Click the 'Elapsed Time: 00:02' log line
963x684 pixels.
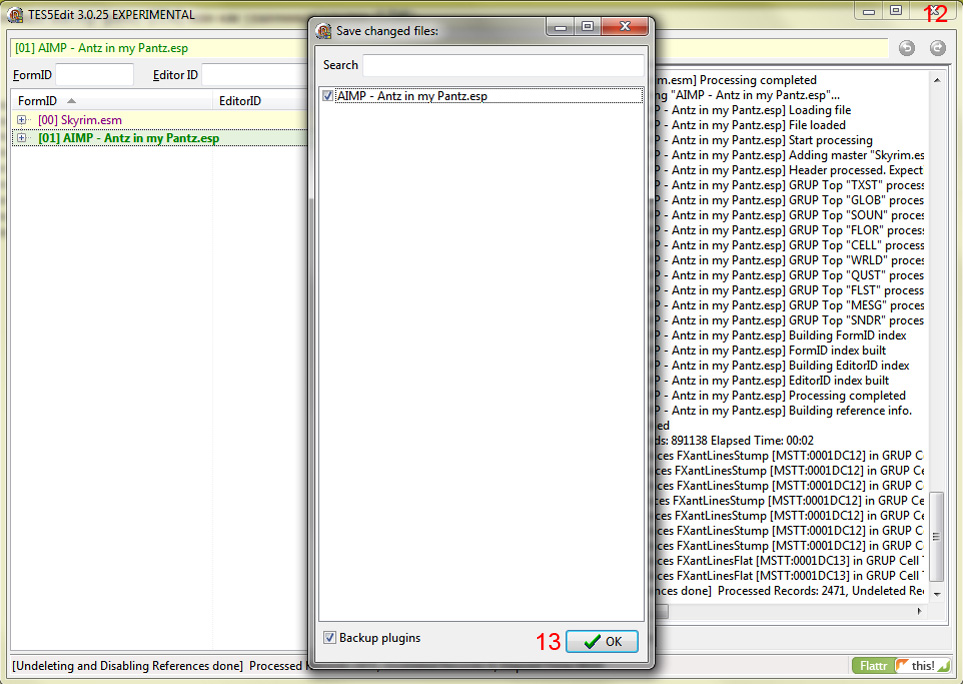click(x=735, y=440)
